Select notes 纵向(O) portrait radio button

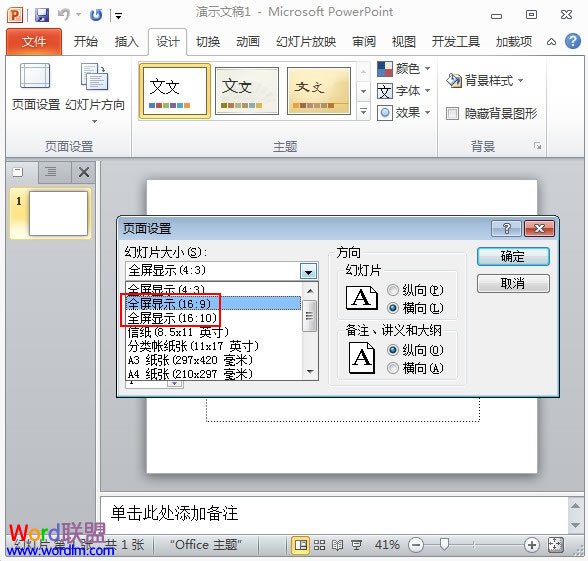tap(392, 350)
